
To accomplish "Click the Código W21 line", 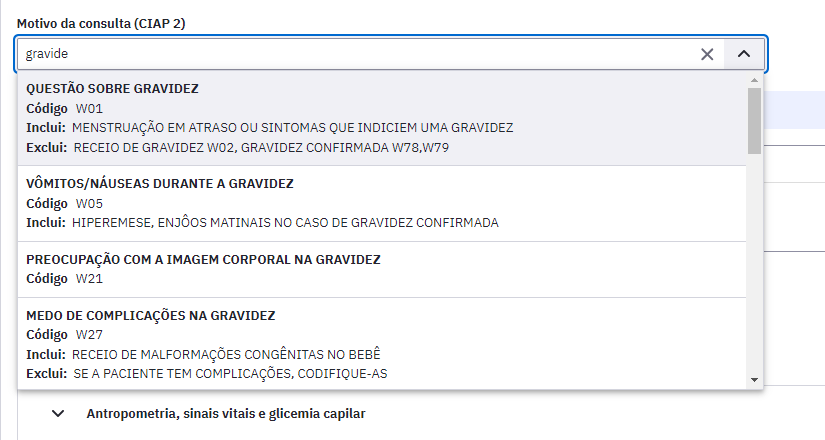I will coord(65,278).
